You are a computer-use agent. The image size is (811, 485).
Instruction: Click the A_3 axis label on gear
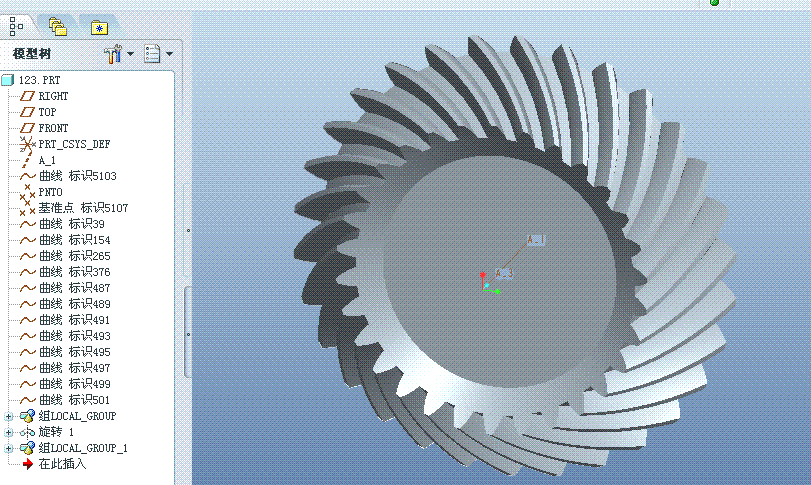click(x=504, y=274)
